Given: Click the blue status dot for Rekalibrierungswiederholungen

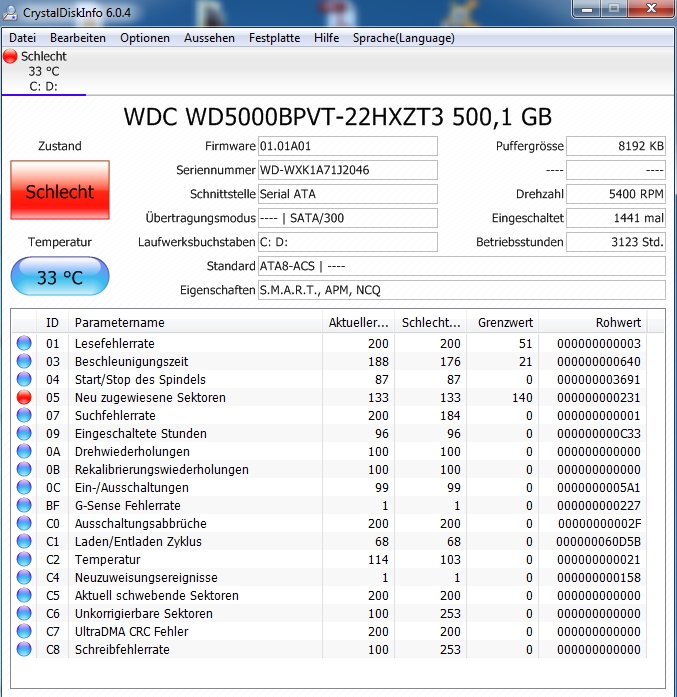Looking at the screenshot, I should (x=24, y=469).
